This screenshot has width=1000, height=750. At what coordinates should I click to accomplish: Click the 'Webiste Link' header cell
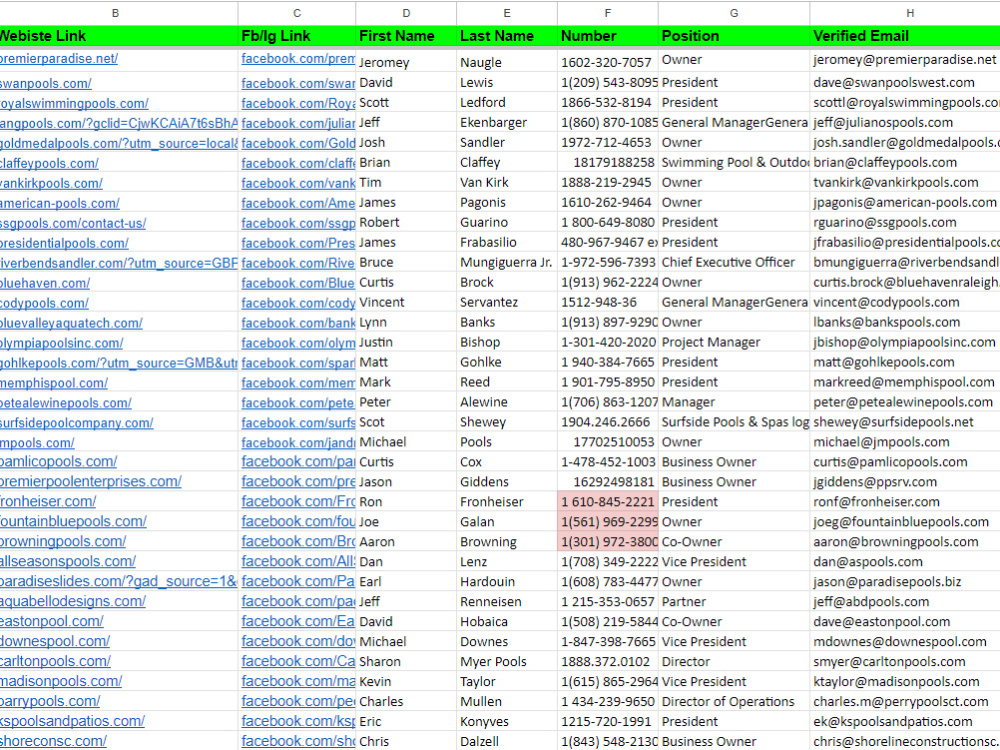tap(118, 36)
